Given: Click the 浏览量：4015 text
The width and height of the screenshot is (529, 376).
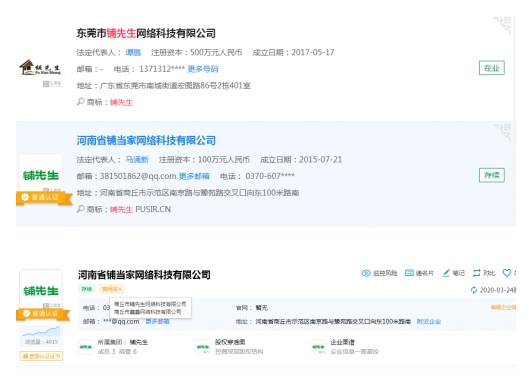Looking at the screenshot, I should coord(41,342).
